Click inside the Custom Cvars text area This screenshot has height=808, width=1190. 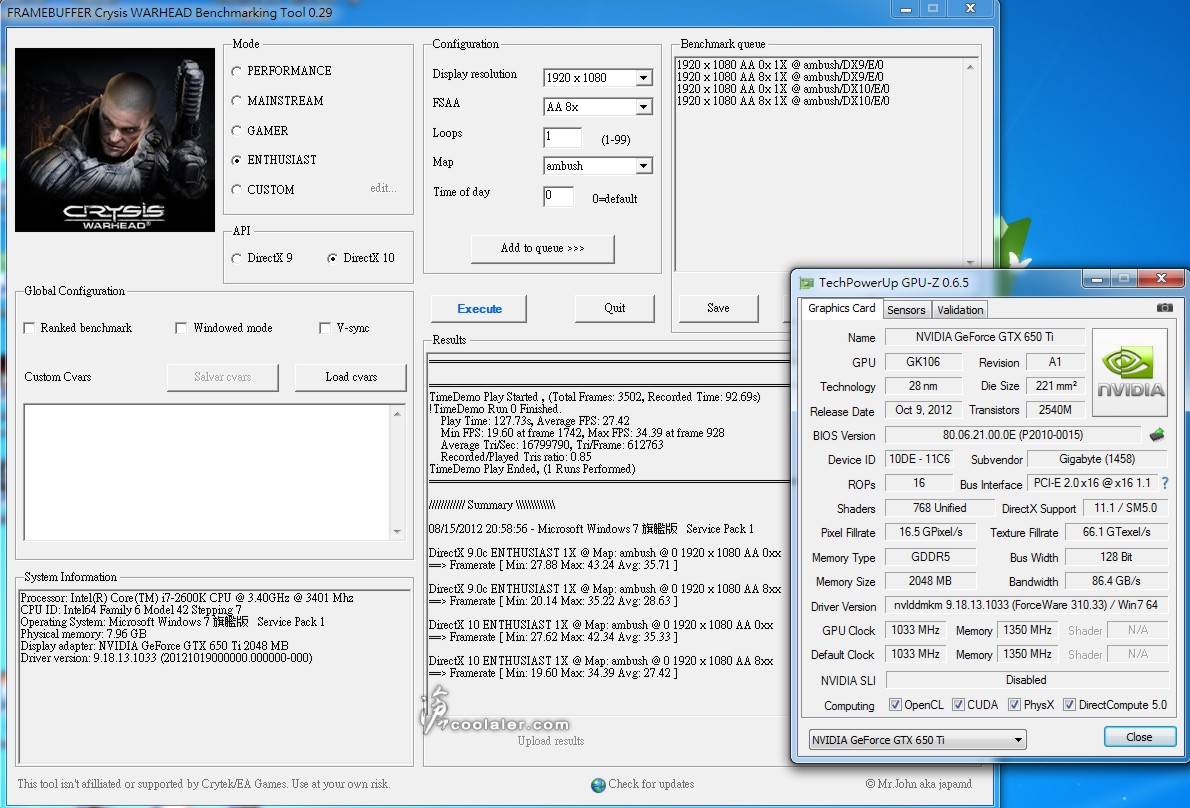(x=207, y=472)
